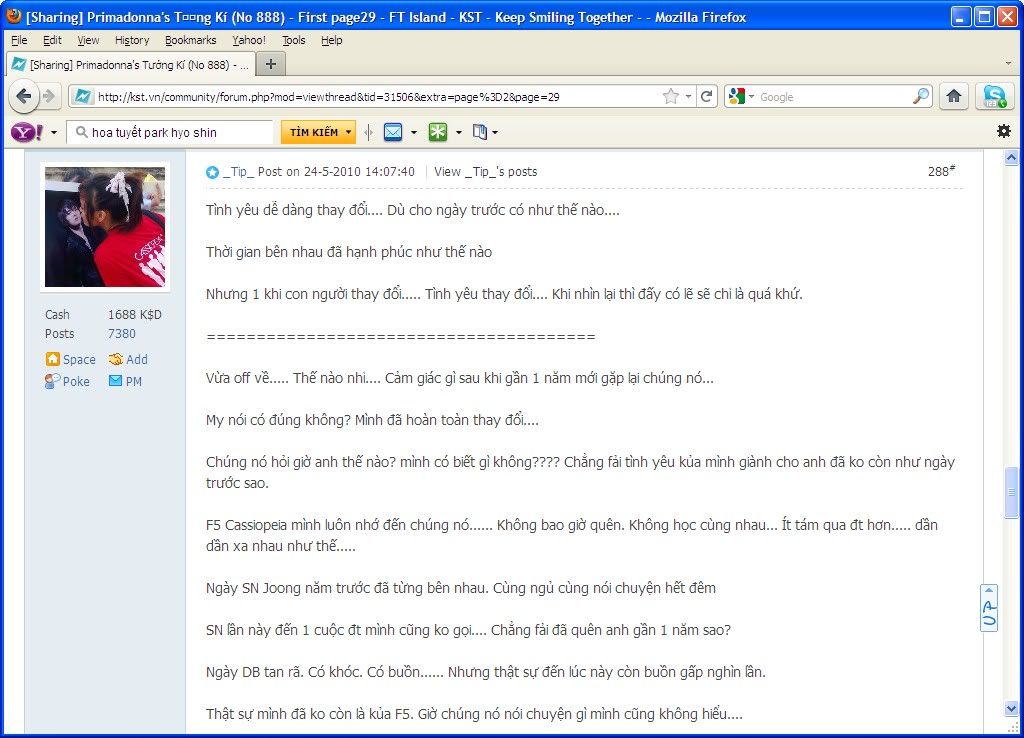The width and height of the screenshot is (1024, 738).
Task: Click View _Tip_'s posts link
Action: click(485, 172)
